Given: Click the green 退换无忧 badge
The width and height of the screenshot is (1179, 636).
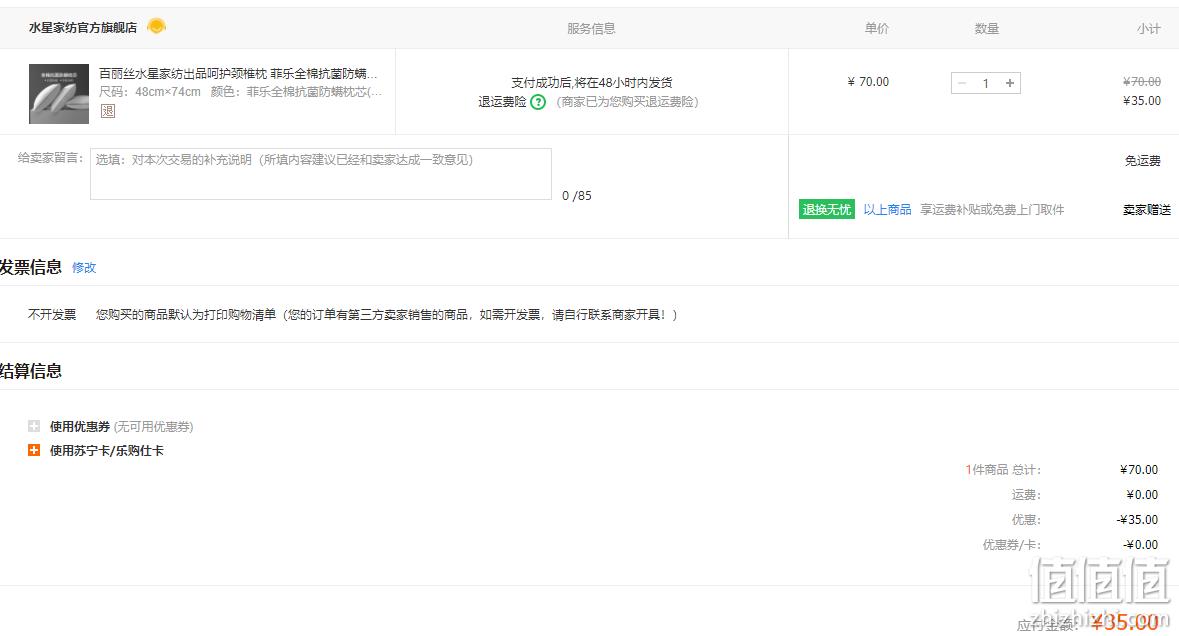Looking at the screenshot, I should tap(826, 210).
